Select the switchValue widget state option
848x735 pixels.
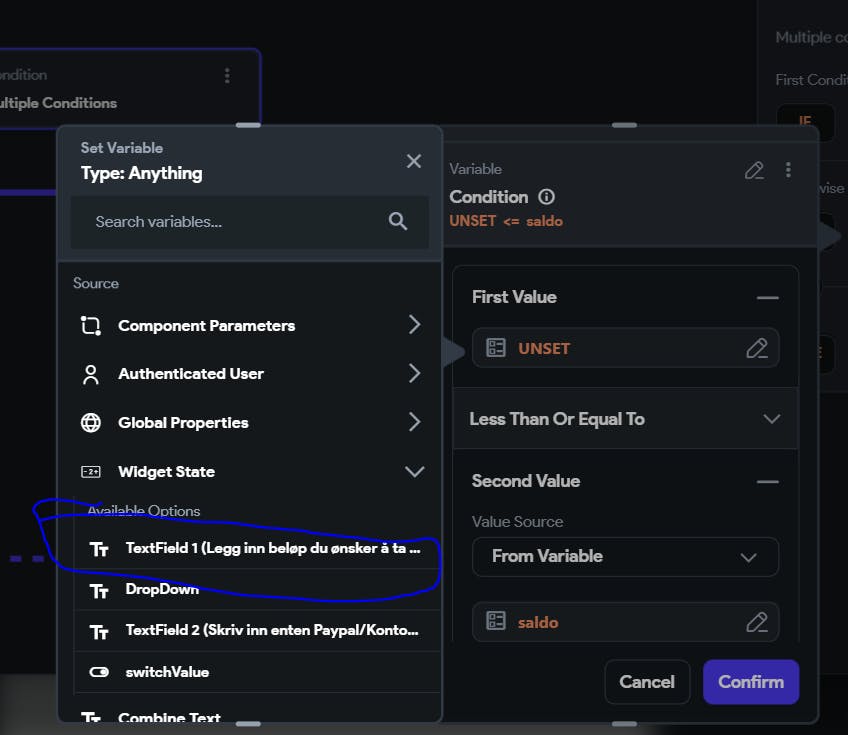pyautogui.click(x=166, y=672)
